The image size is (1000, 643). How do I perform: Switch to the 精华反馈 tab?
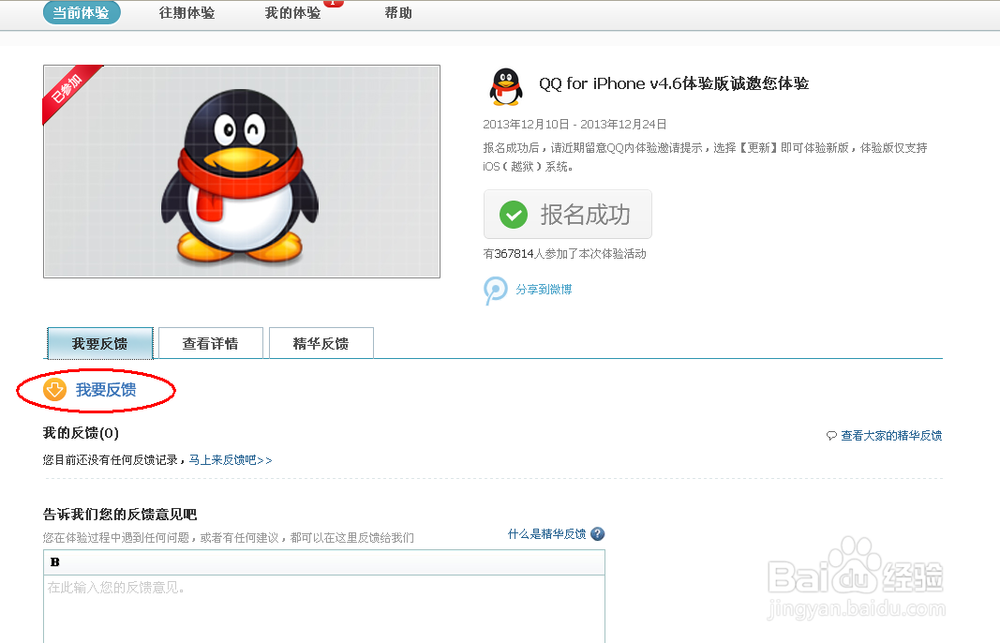(x=321, y=343)
